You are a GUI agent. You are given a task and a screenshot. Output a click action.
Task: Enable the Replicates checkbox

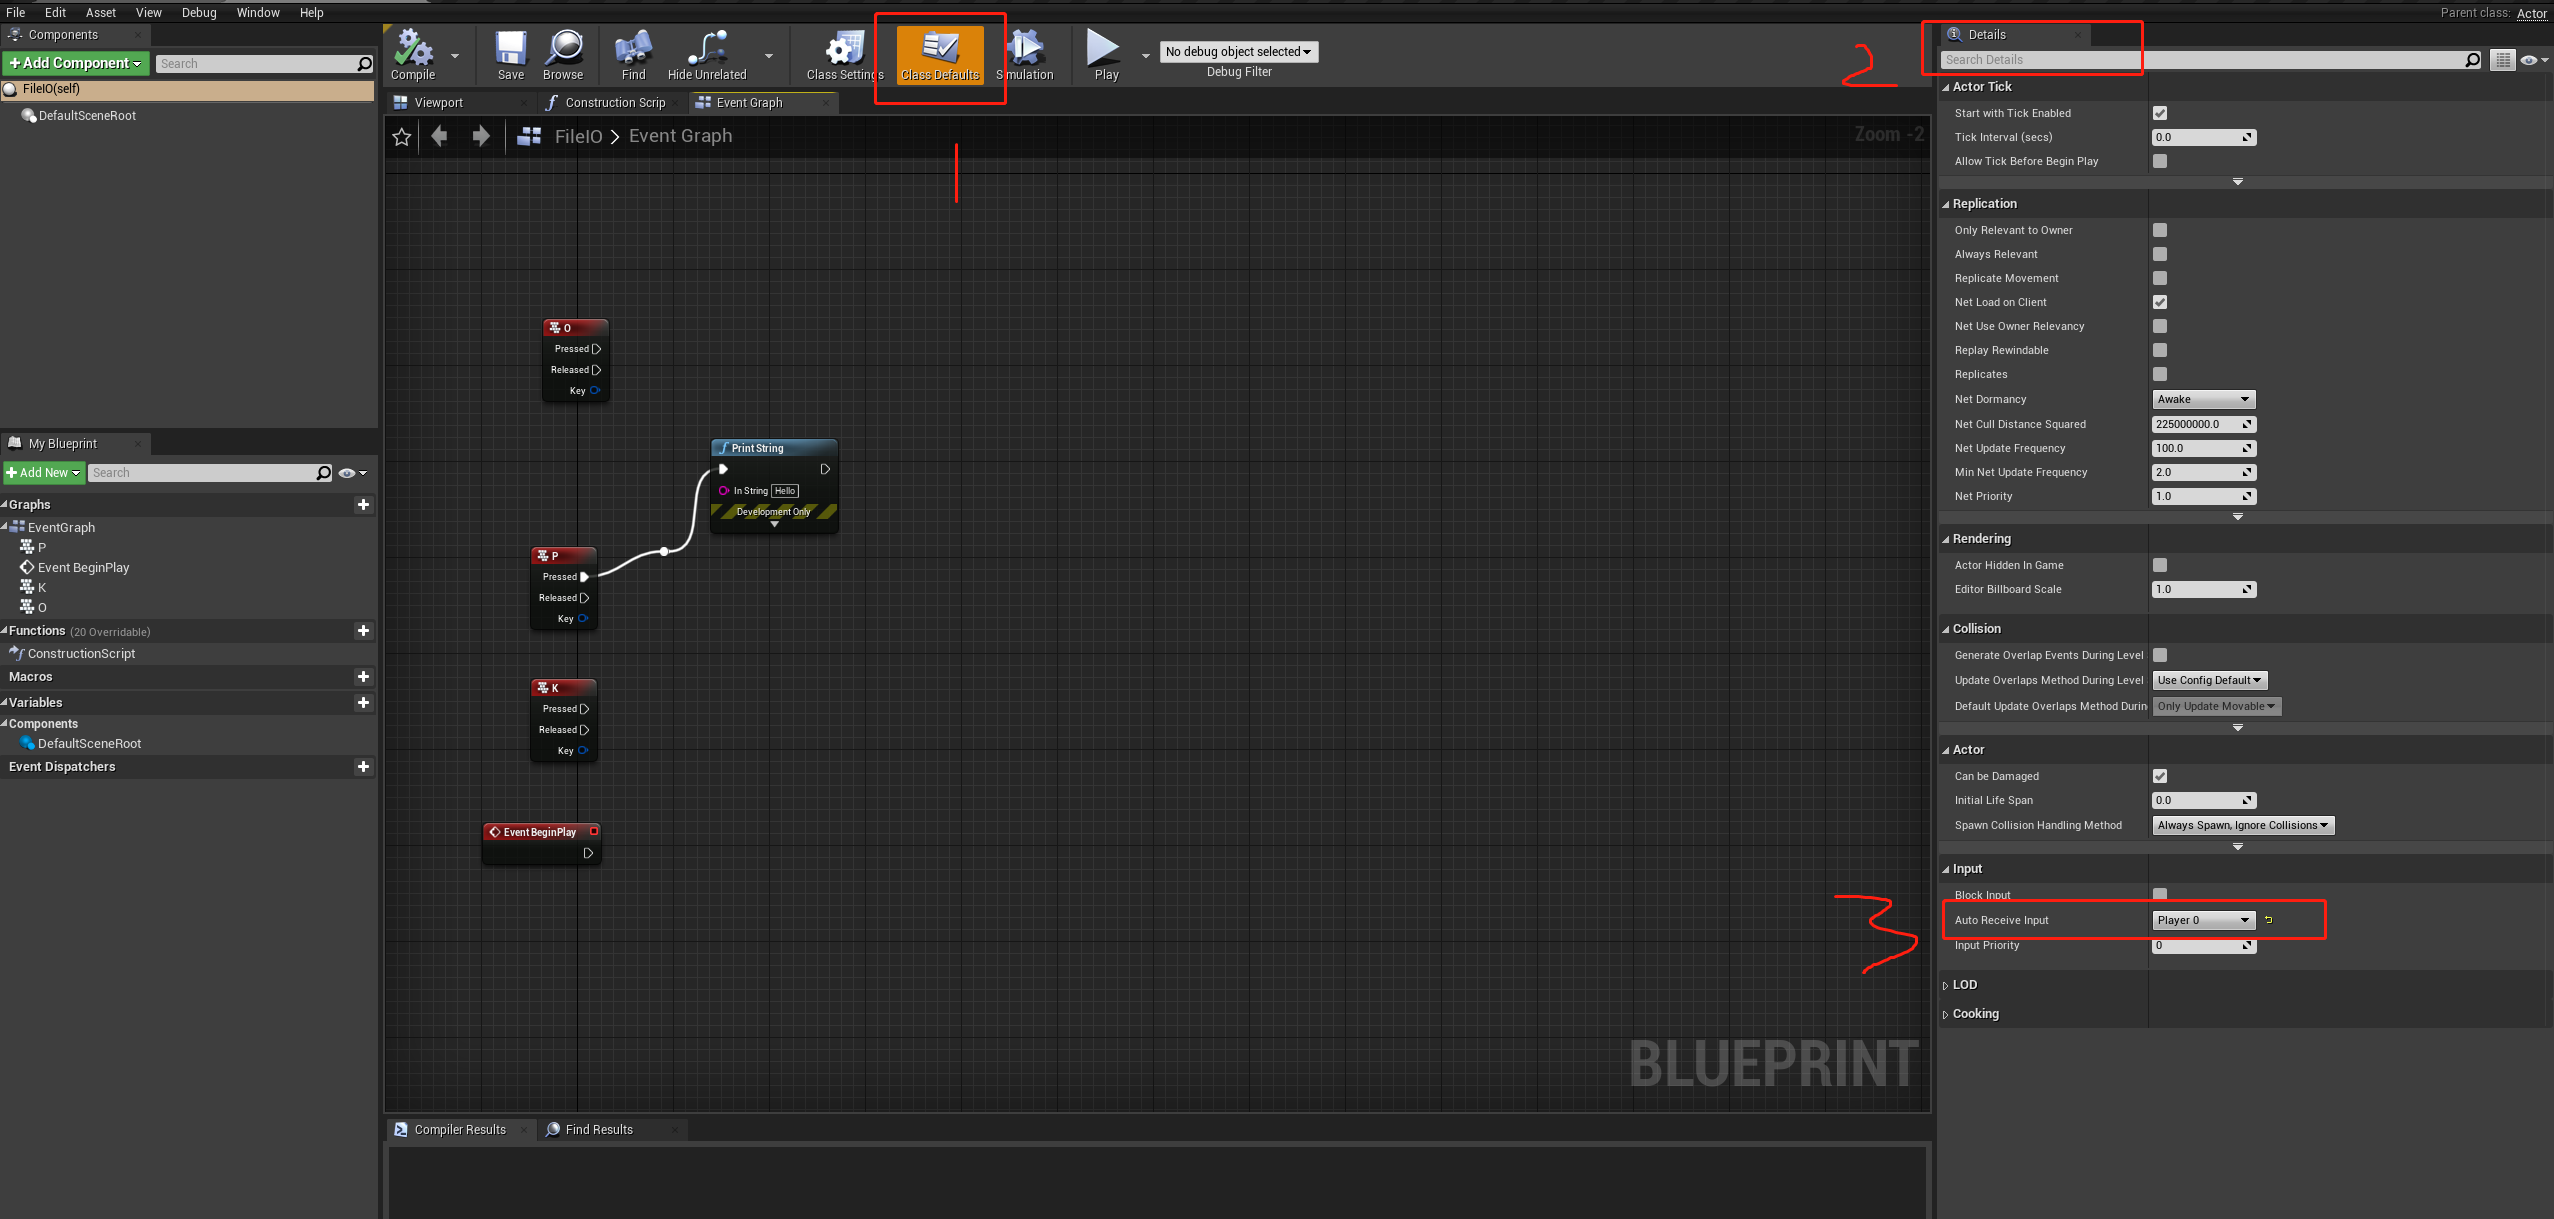2159,374
